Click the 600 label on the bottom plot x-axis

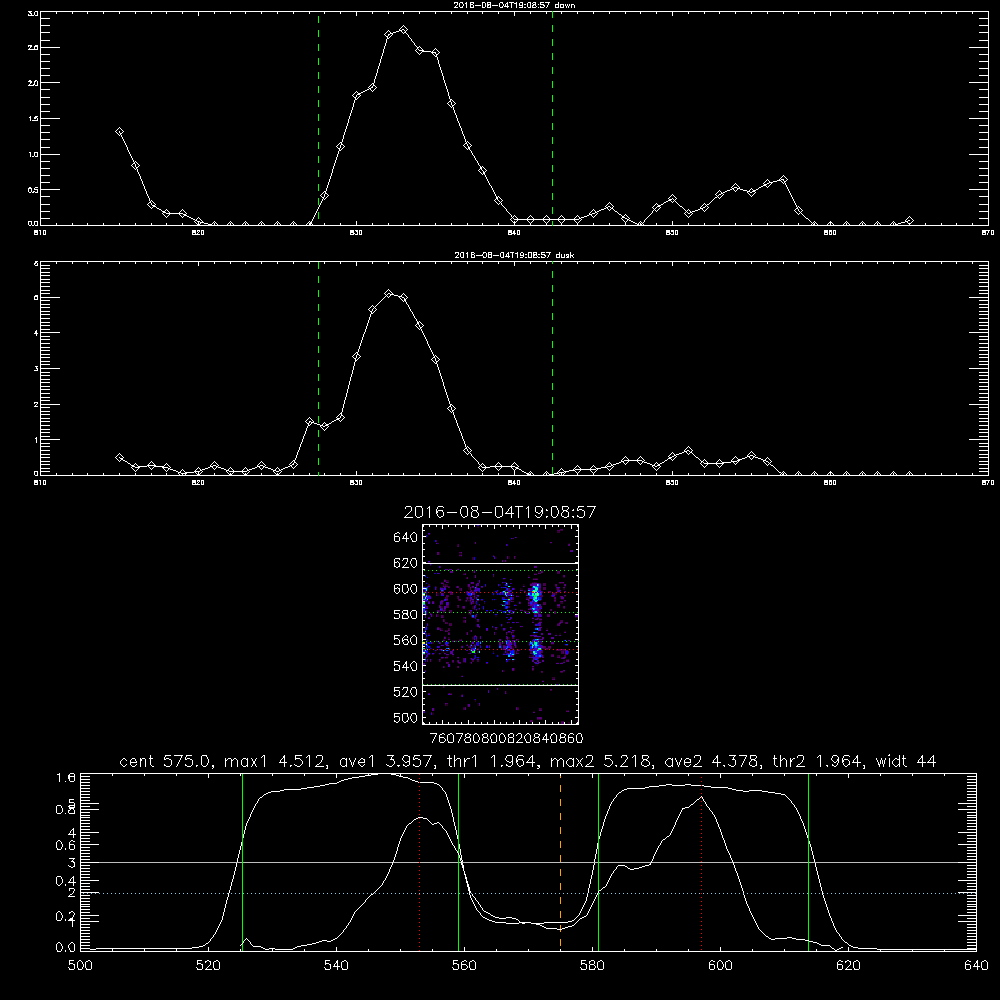[721, 966]
